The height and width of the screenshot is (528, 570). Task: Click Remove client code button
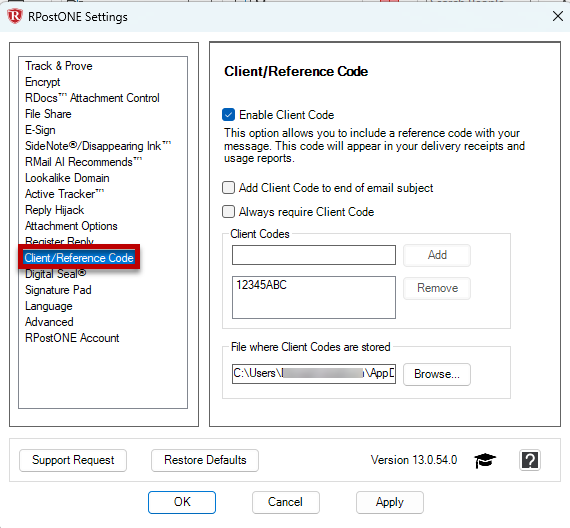coord(437,288)
